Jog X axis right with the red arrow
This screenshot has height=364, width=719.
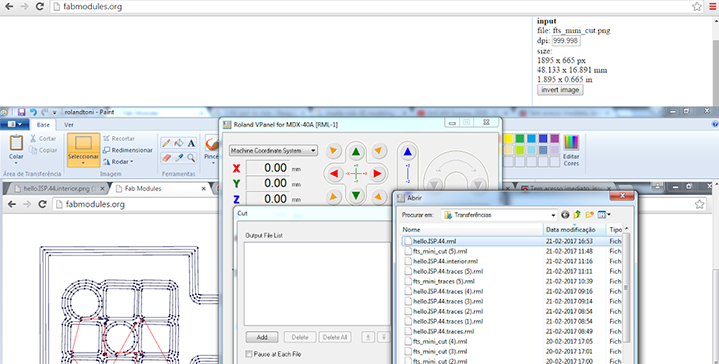coord(377,174)
